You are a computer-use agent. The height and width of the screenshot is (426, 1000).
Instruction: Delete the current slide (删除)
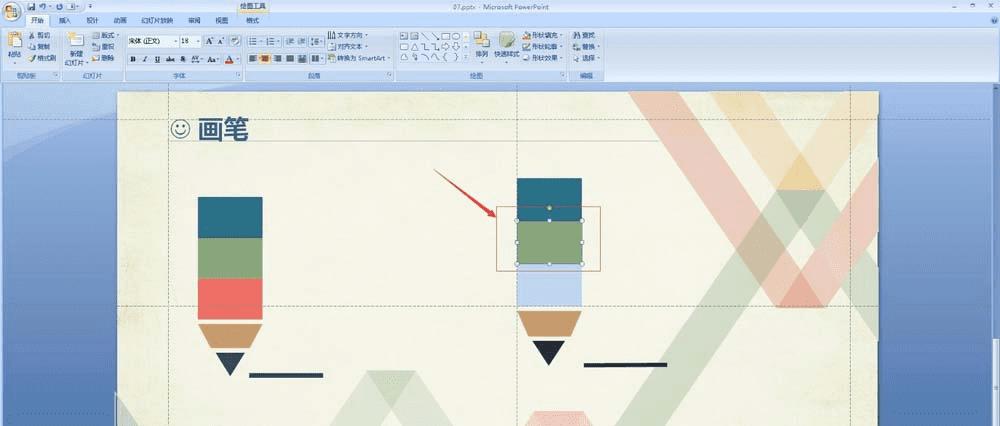103,58
